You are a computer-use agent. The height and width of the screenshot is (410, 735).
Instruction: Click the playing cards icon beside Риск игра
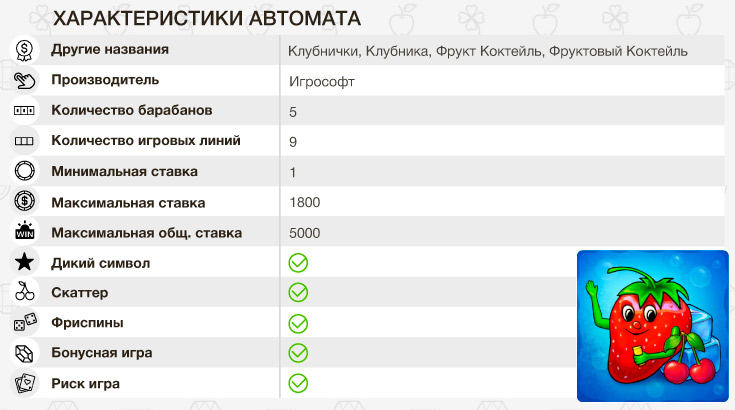25,383
